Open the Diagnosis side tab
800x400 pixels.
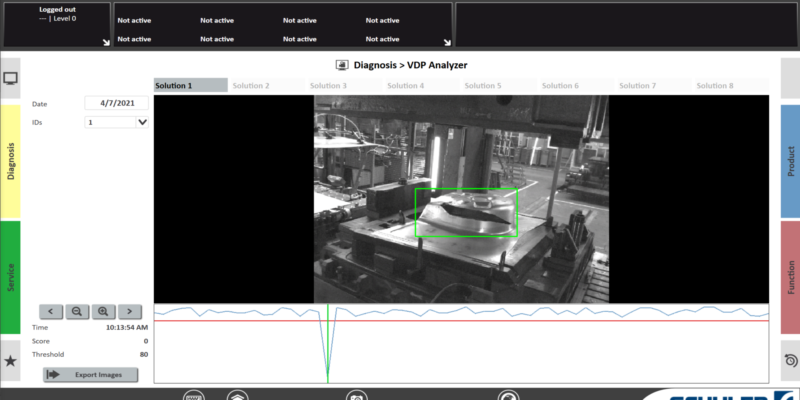tap(10, 160)
